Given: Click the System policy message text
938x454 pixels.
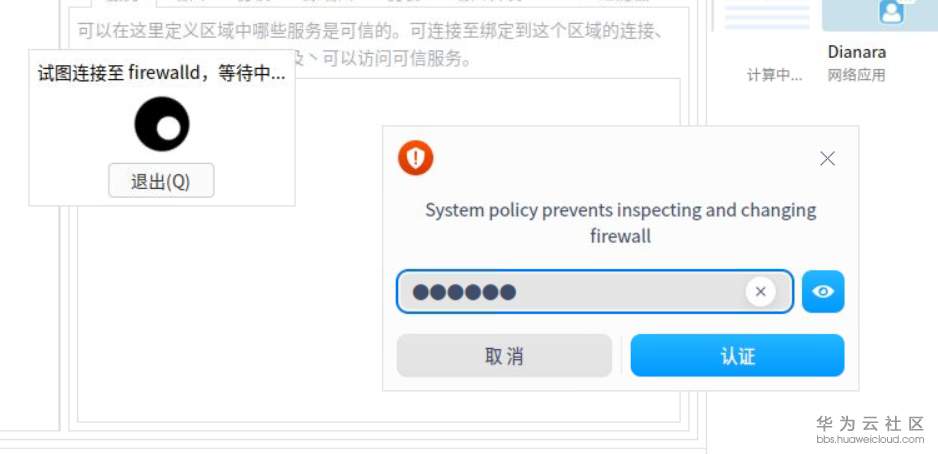Looking at the screenshot, I should (620, 223).
